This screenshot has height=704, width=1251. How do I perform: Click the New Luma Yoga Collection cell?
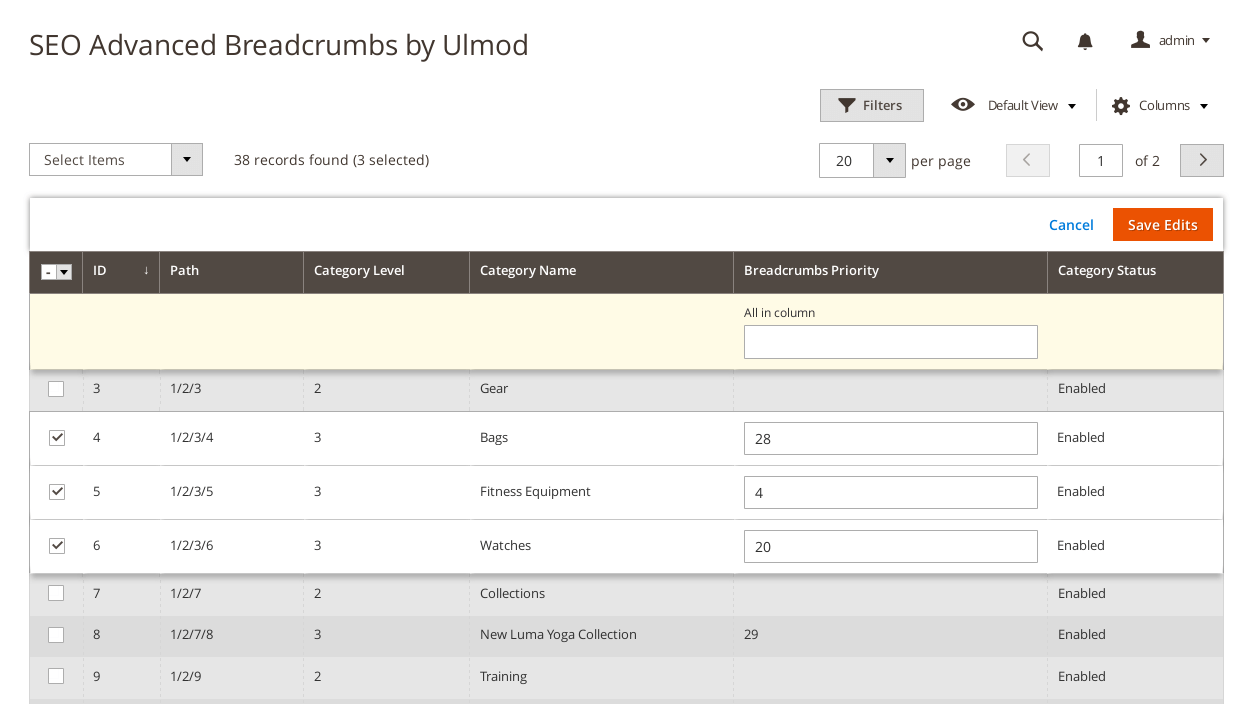pyautogui.click(x=601, y=634)
